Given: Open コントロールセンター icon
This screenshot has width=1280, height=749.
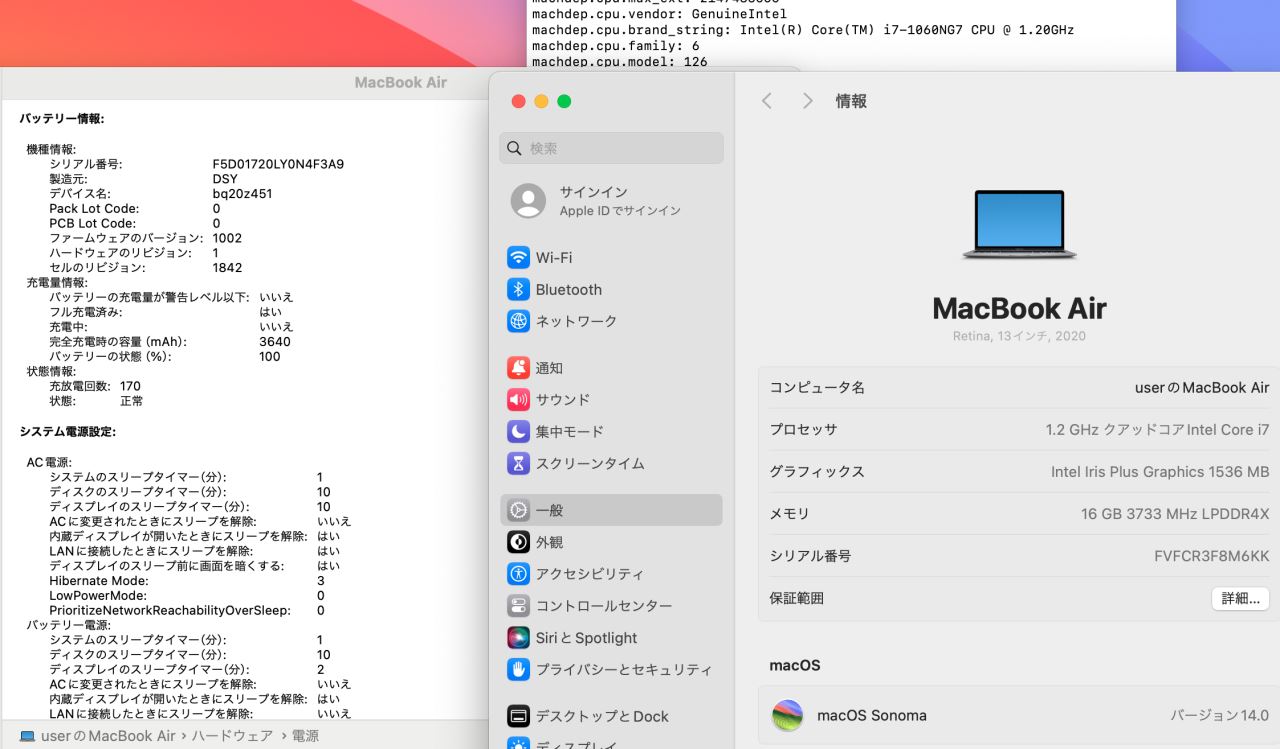Looking at the screenshot, I should [x=518, y=606].
